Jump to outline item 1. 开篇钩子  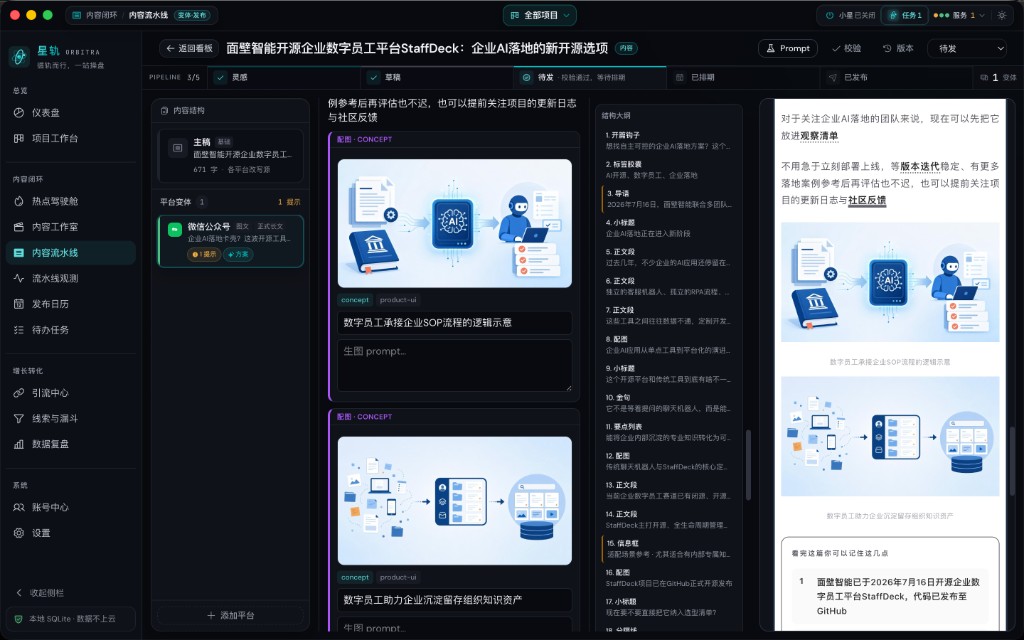click(x=669, y=140)
